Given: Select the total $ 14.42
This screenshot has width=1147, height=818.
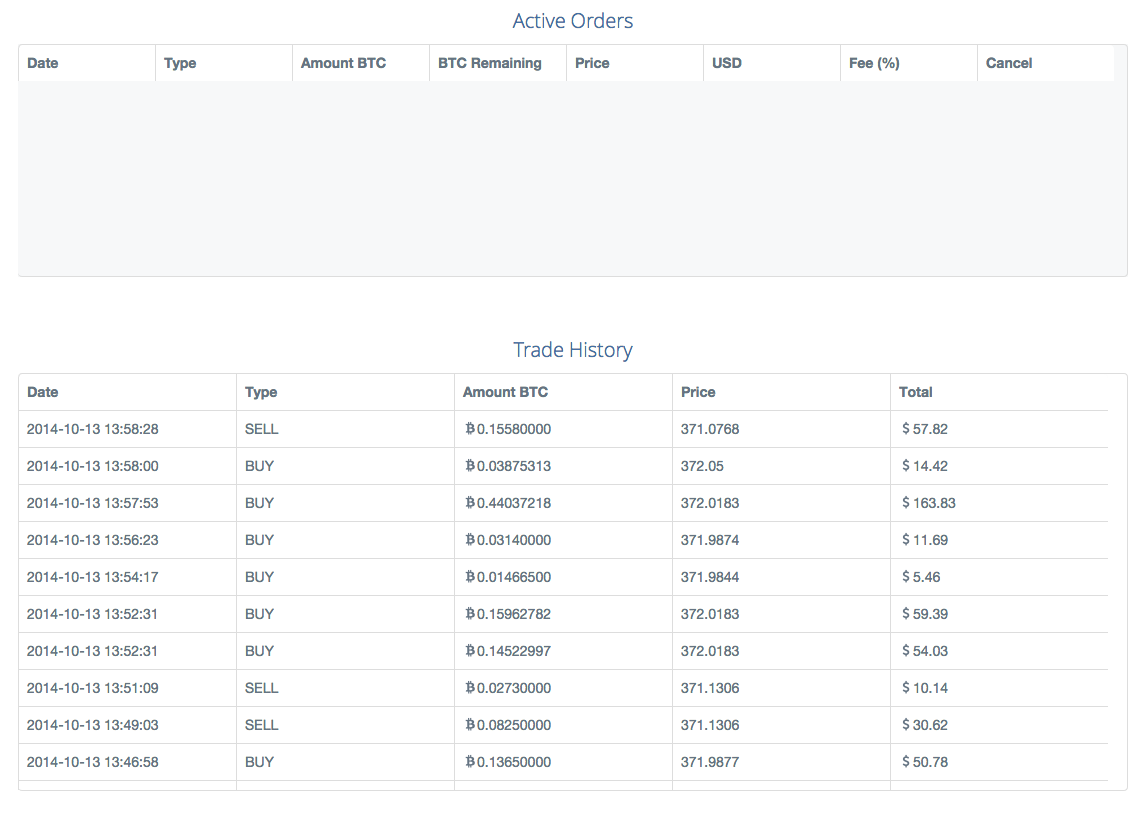Looking at the screenshot, I should tap(925, 466).
